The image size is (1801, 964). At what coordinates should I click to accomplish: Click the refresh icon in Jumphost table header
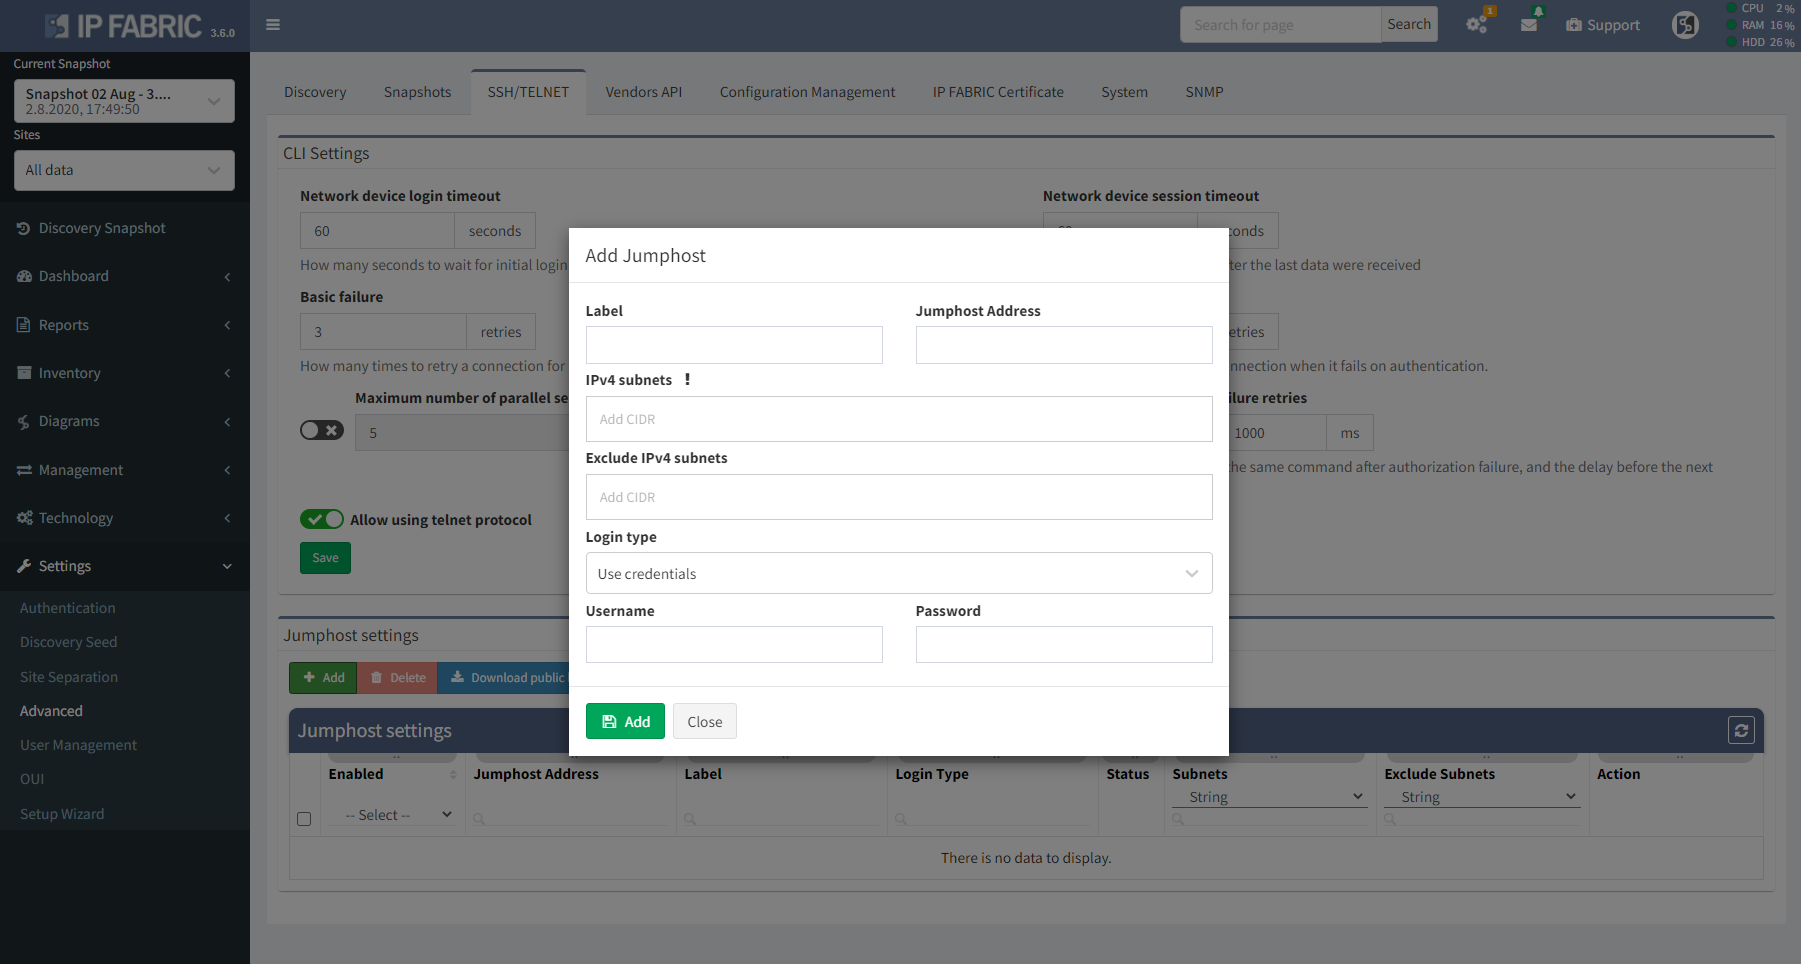point(1741,731)
